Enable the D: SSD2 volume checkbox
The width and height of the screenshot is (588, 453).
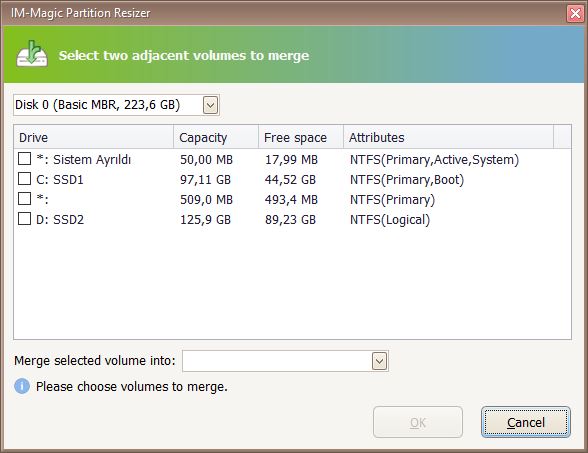pos(24,219)
